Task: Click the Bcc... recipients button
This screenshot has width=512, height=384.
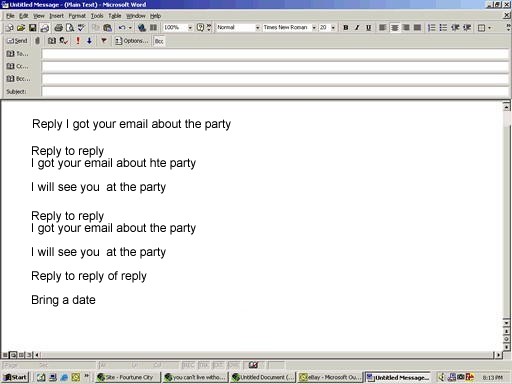Action: 18,79
